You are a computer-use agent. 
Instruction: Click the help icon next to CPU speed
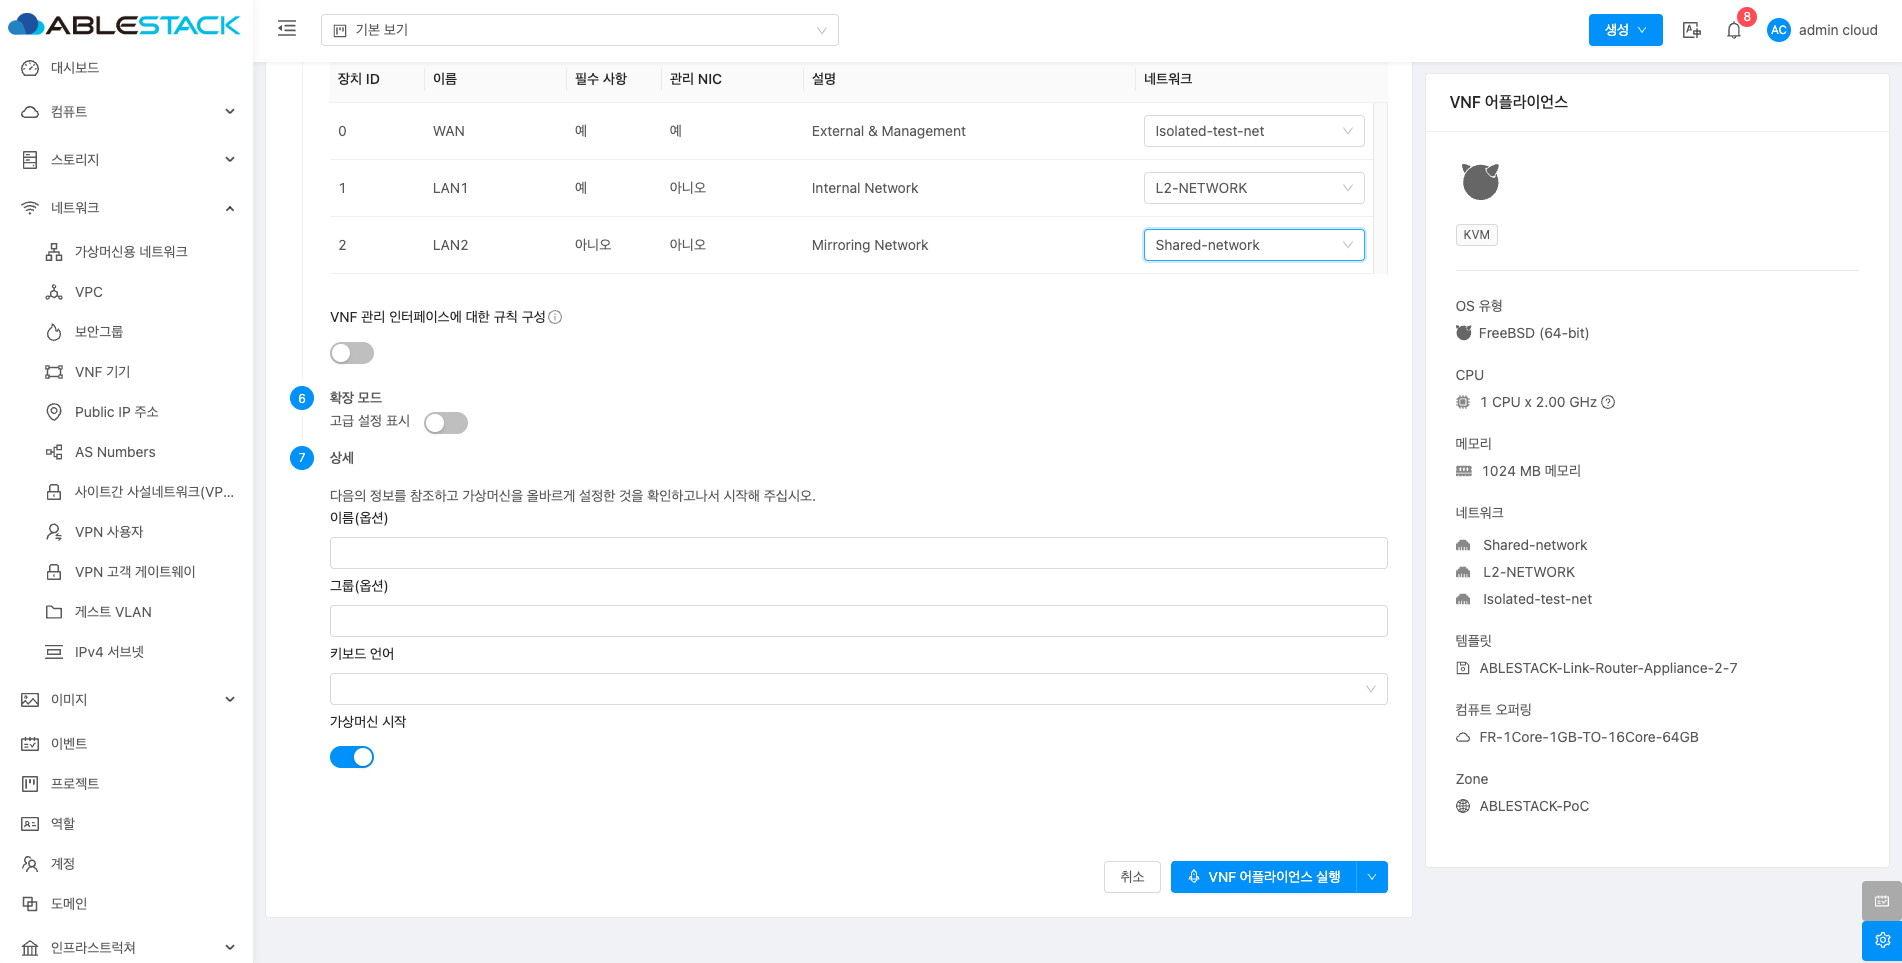[1608, 402]
